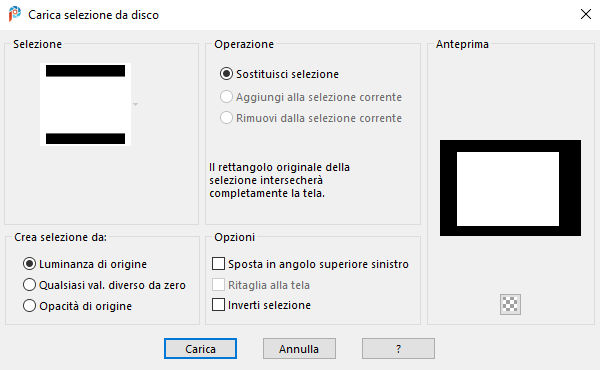Click the black-bars selection thumbnail
This screenshot has width=600, height=370.
point(85,104)
